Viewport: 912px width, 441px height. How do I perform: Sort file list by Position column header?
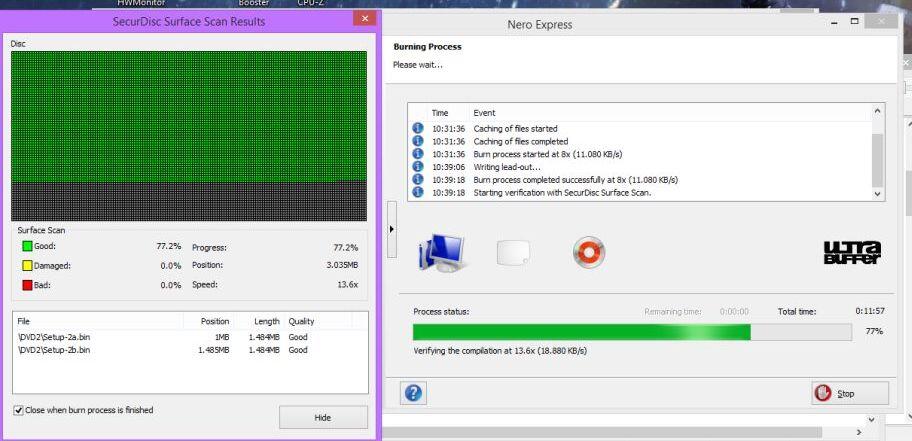208,321
